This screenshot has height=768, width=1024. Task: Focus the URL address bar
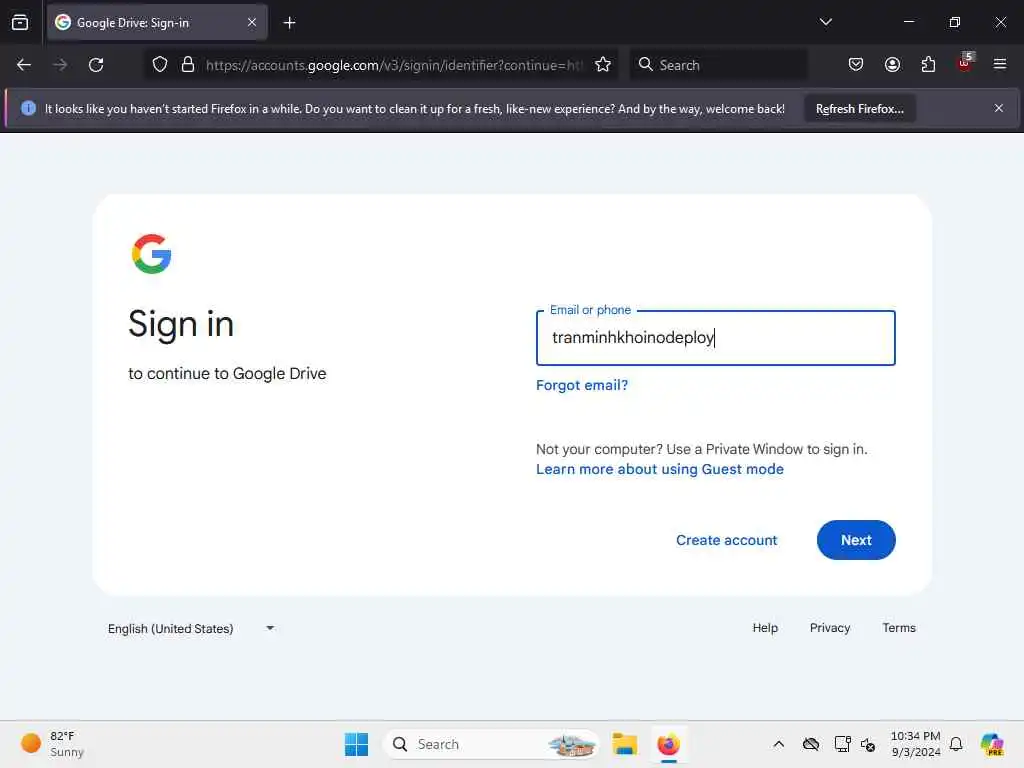point(393,65)
